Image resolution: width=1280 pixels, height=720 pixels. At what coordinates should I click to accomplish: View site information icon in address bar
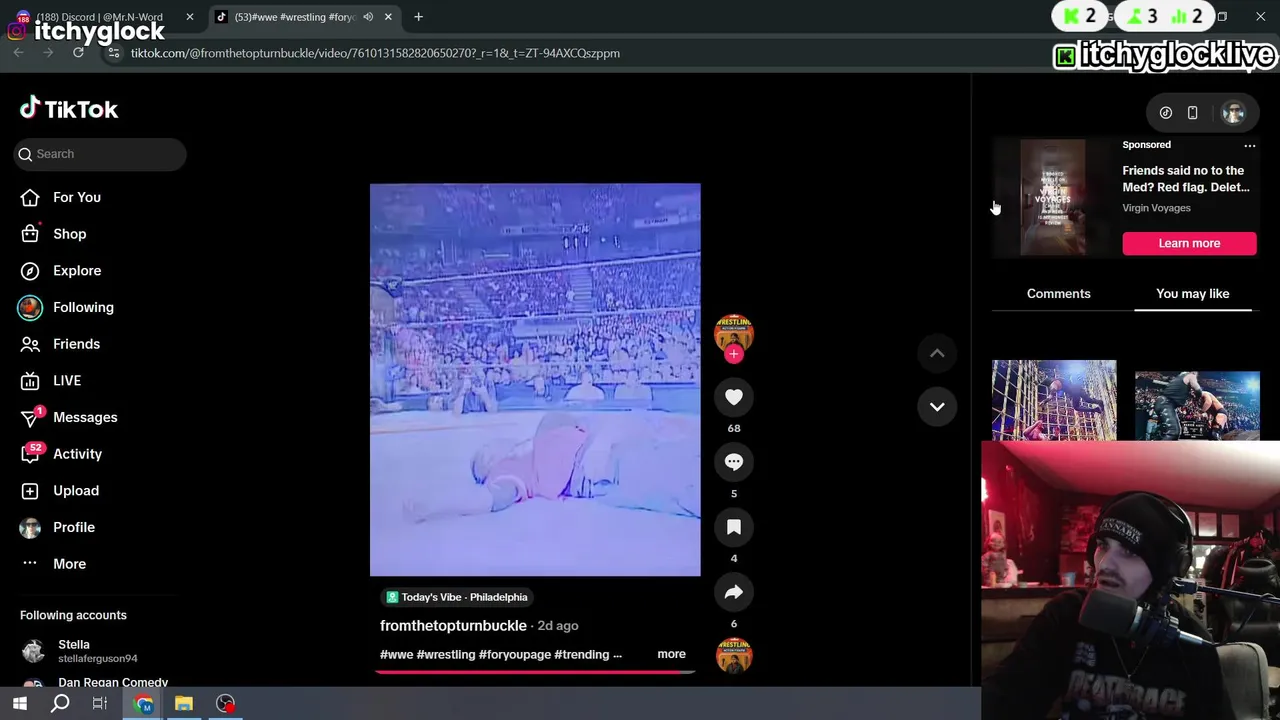(113, 53)
